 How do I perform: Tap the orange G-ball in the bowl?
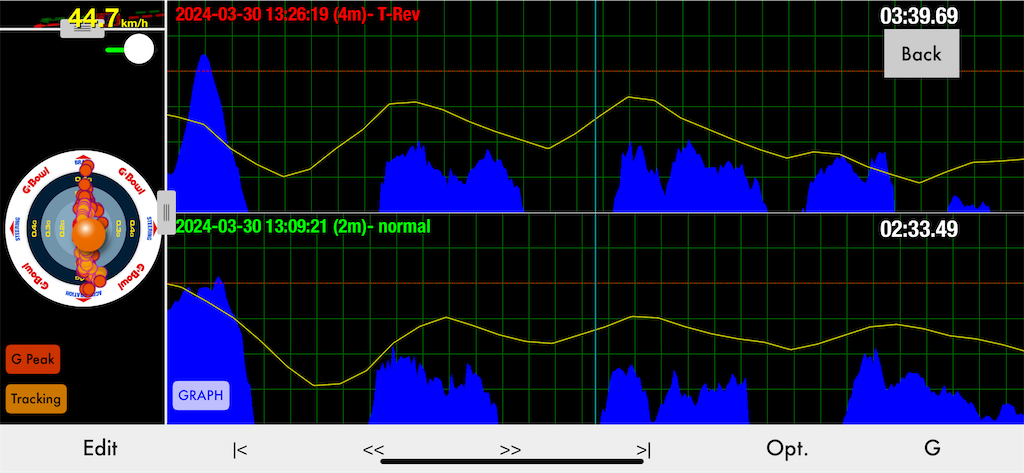point(89,235)
